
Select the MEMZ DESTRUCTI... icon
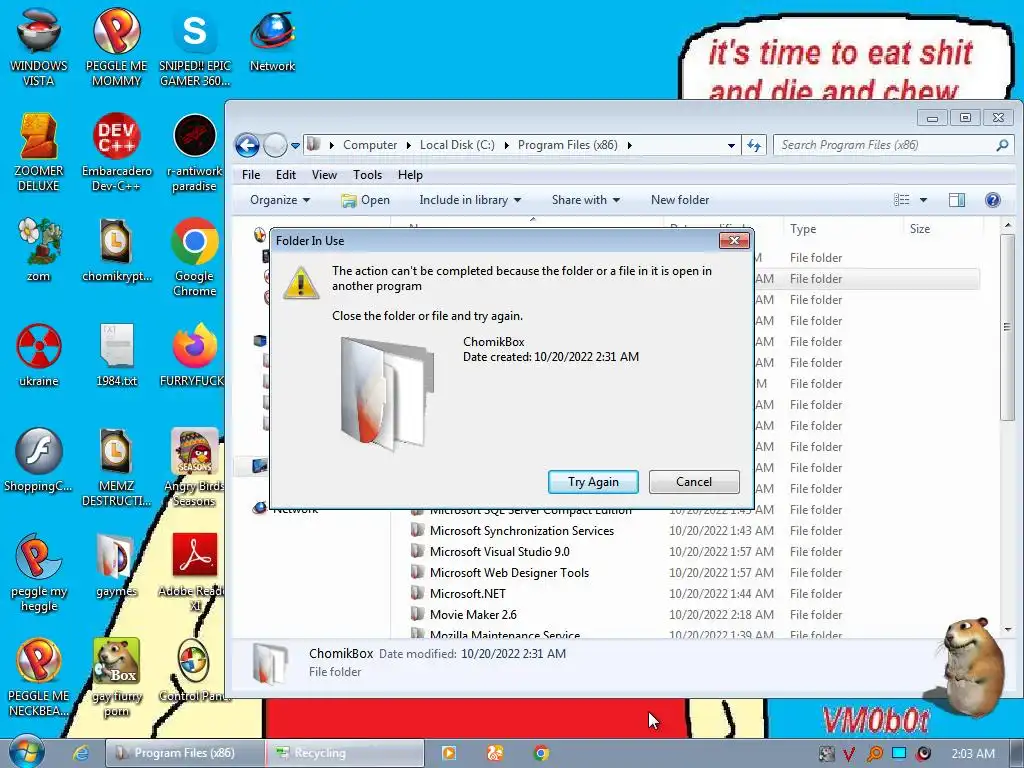[116, 467]
